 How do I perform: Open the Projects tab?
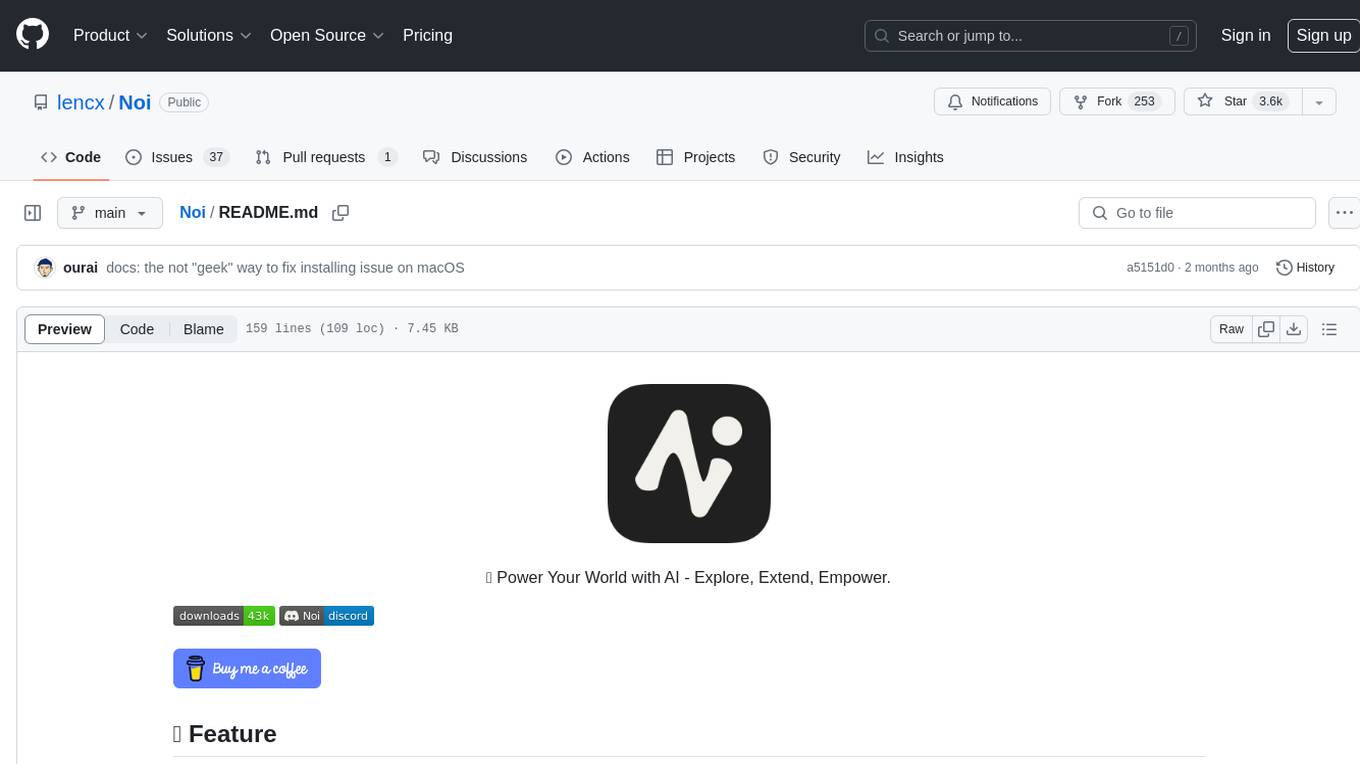[x=696, y=157]
